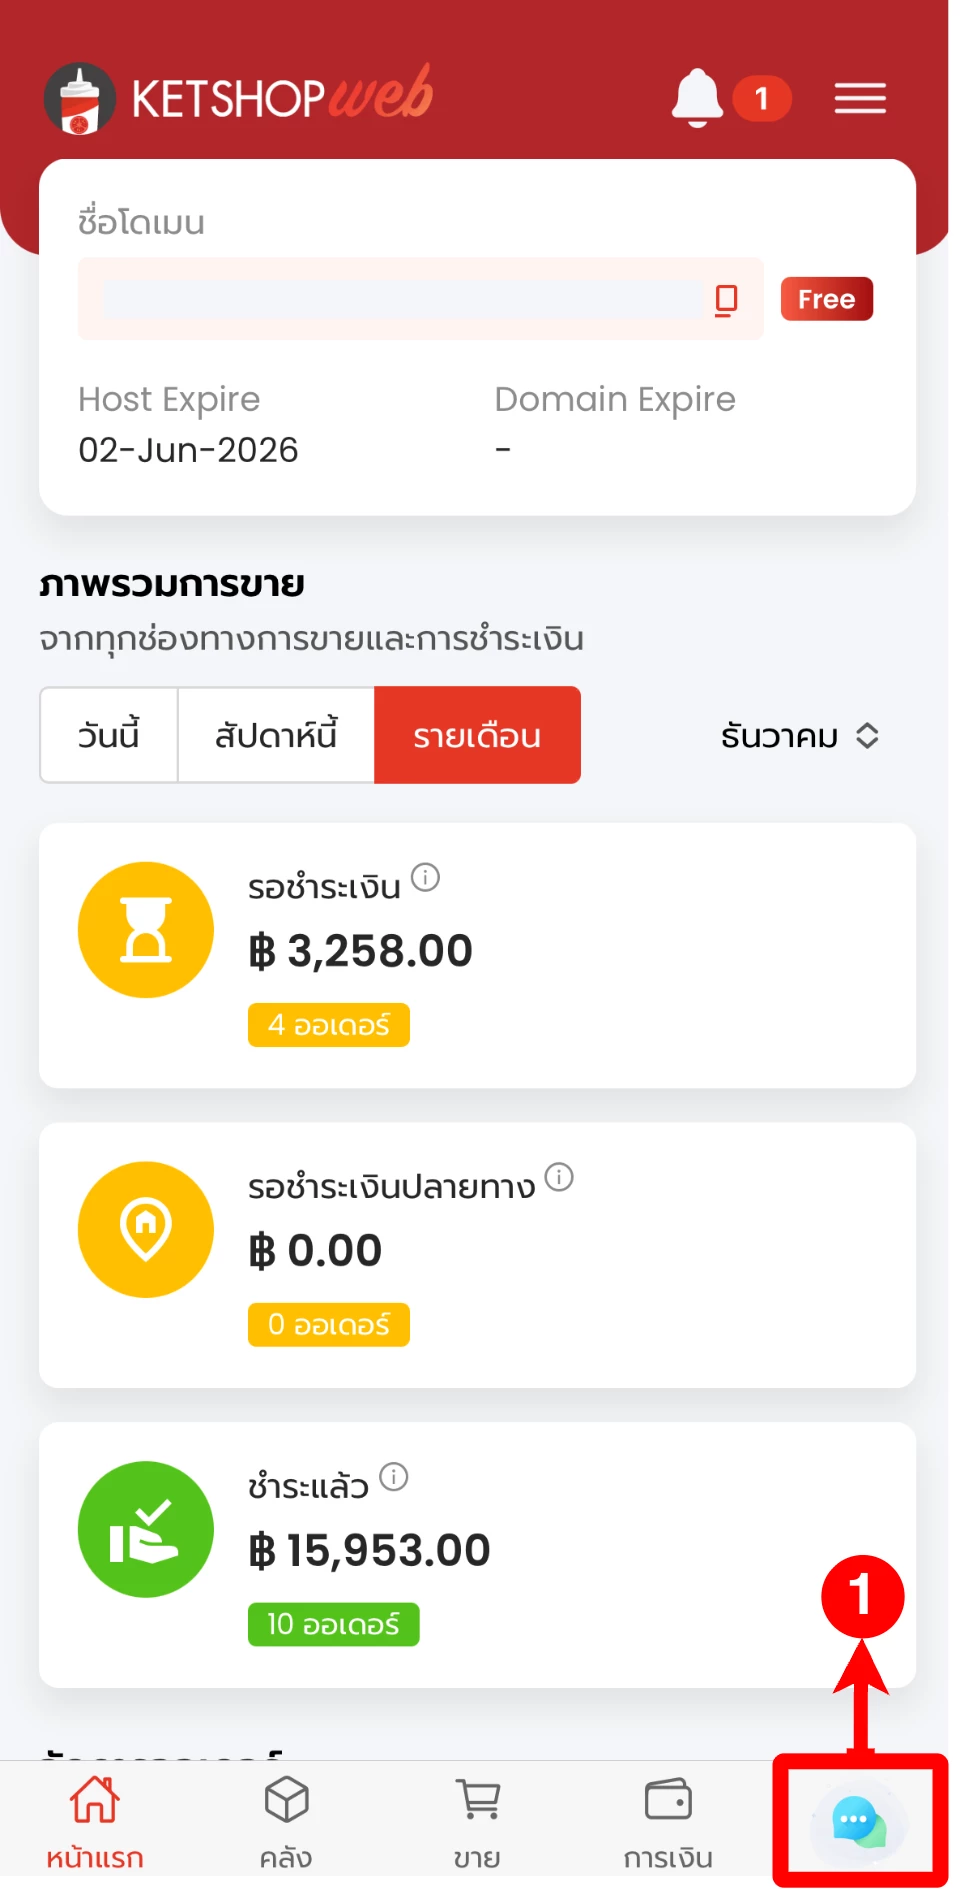Viewport: 962px width, 1900px height.
Task: Show info for cash on delivery
Action: click(559, 1177)
